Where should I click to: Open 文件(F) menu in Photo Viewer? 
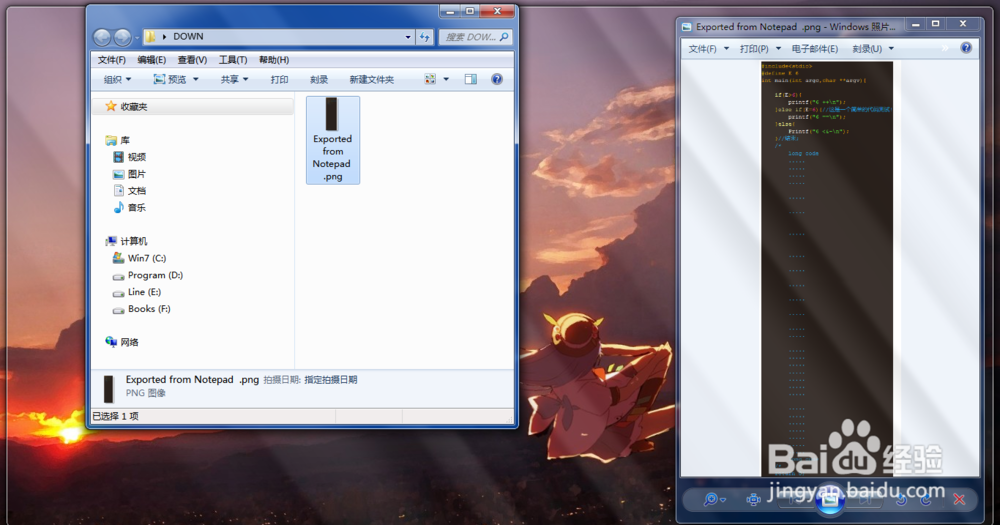click(708, 48)
